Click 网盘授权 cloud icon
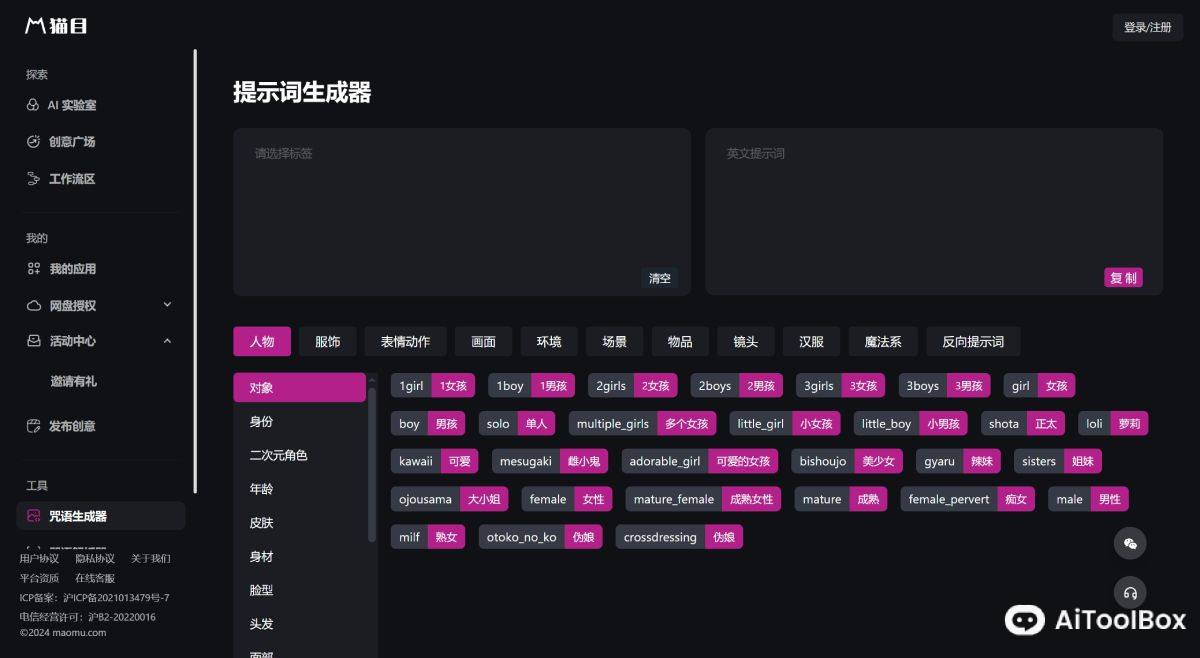Viewport: 1200px width, 658px height. pos(33,305)
